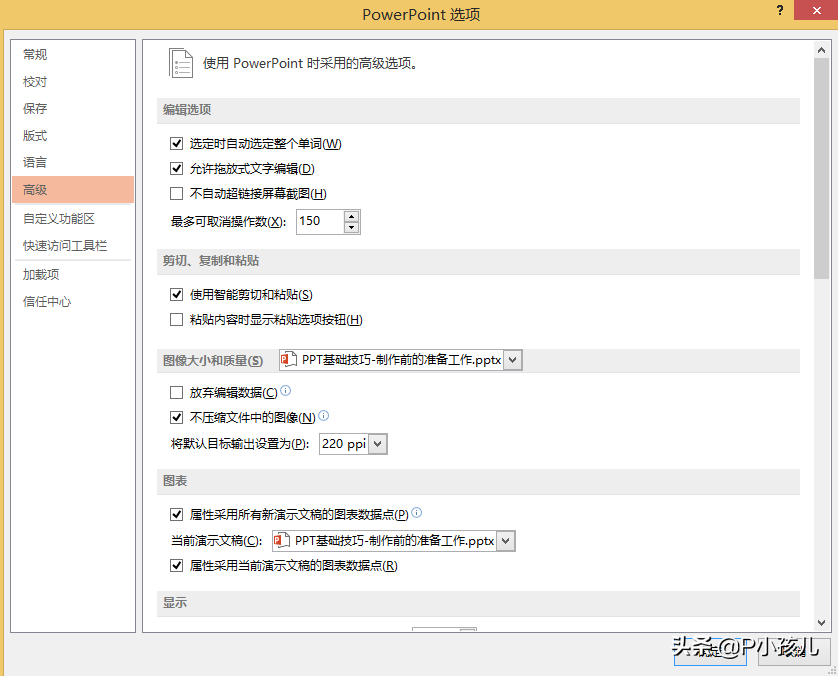This screenshot has height=676, width=838.
Task: Increase the maximum undo count with up arrow
Action: pyautogui.click(x=351, y=216)
